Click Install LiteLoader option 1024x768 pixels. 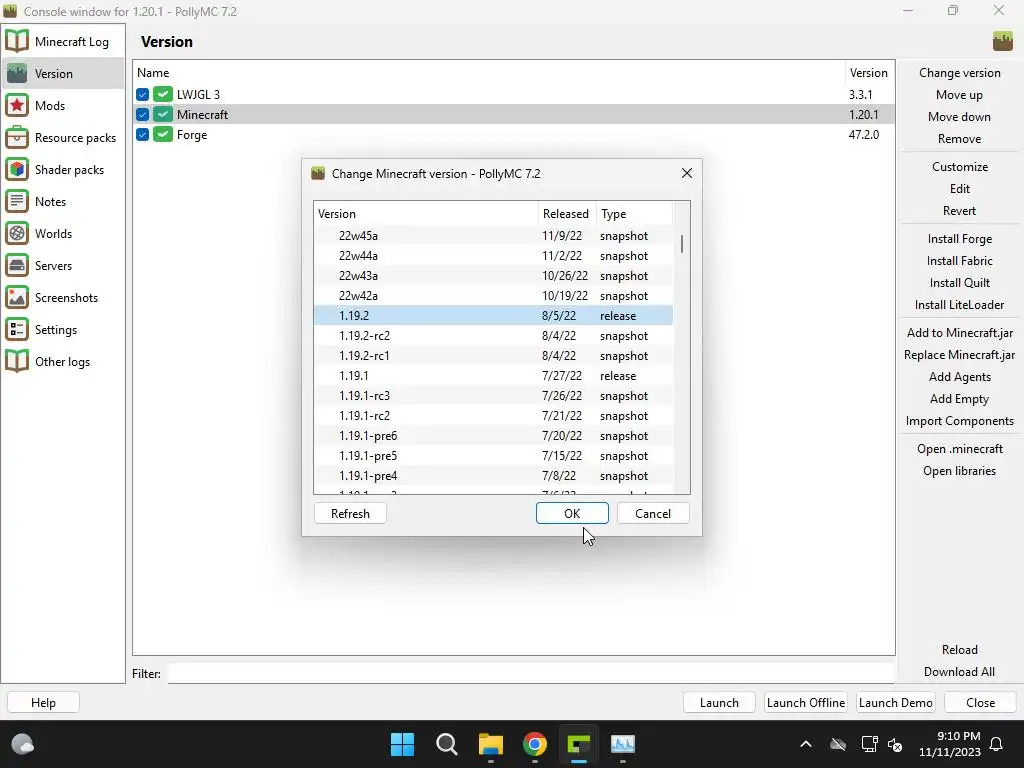point(959,305)
